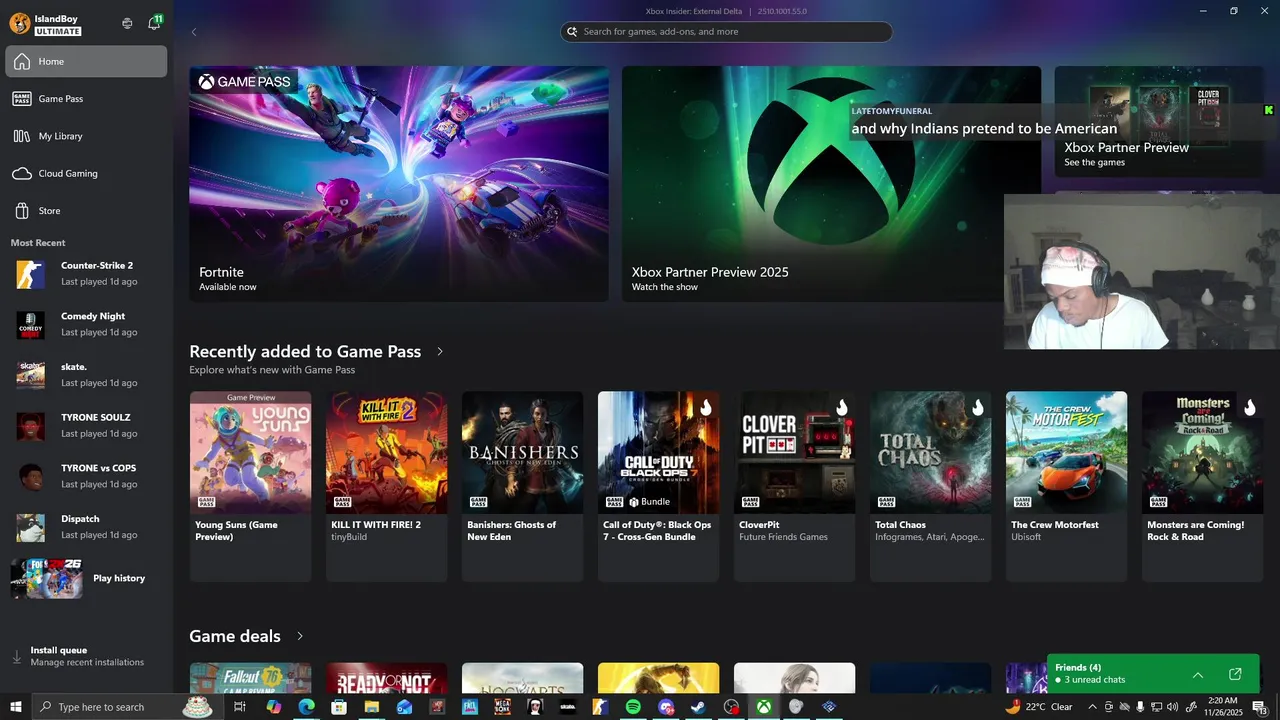
Task: Click the Xbox app taskbar icon
Action: (x=764, y=707)
